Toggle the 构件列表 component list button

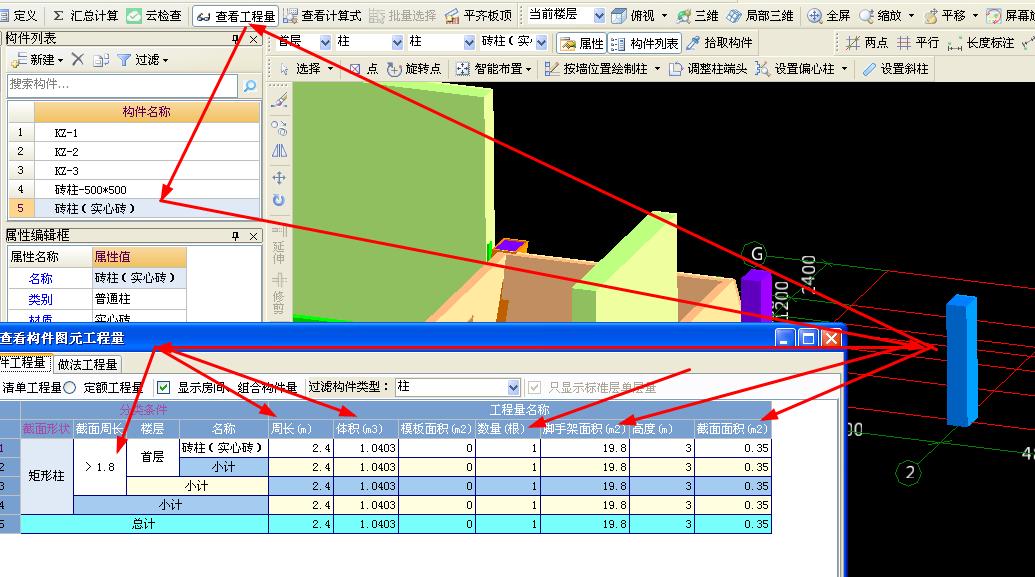[x=644, y=44]
